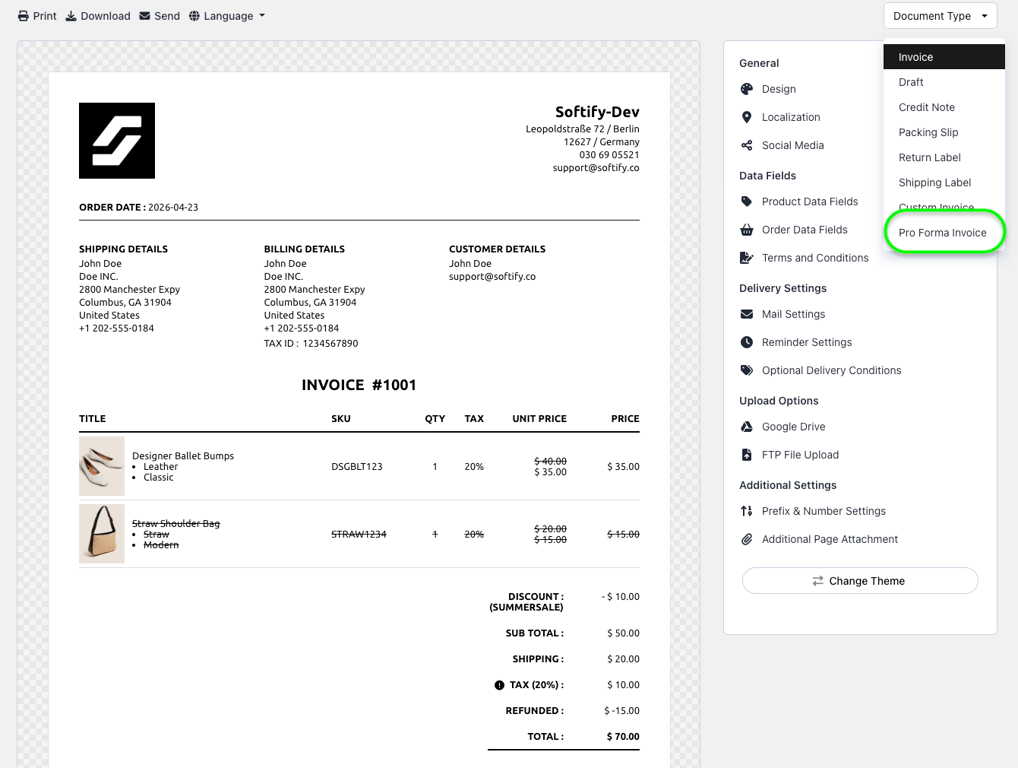Pick Packing Slip in the dropdown list
The height and width of the screenshot is (768, 1018).
pyautogui.click(x=928, y=132)
